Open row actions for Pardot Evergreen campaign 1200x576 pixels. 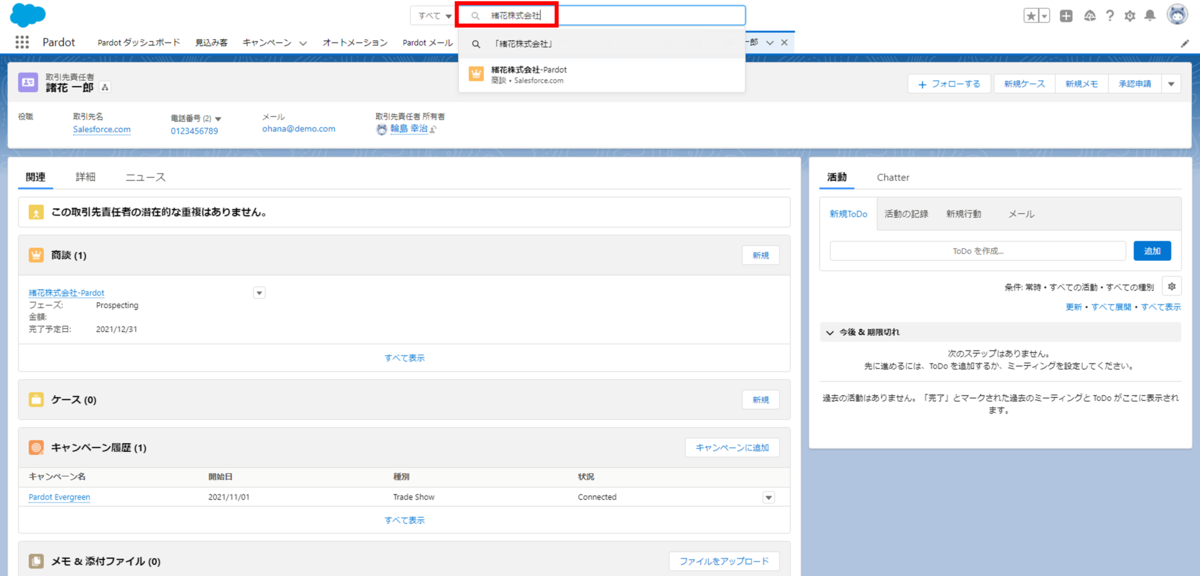tap(768, 497)
